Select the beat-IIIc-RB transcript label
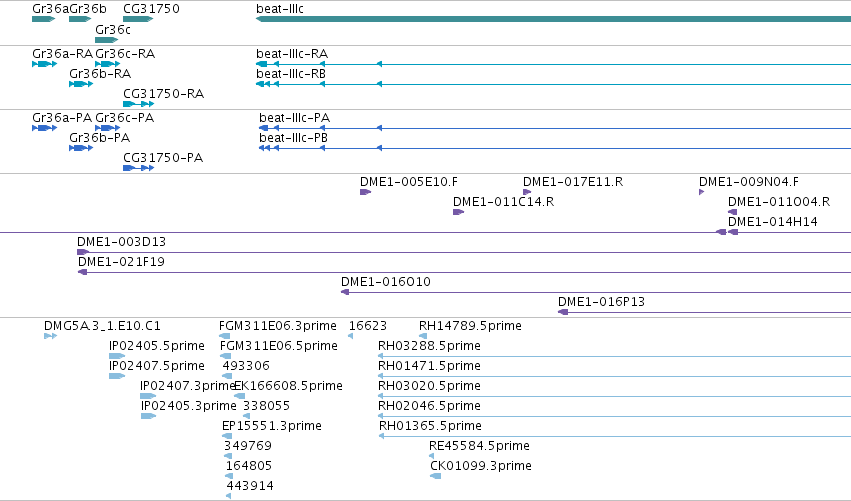Screen dimensions: 851x501 291,74
